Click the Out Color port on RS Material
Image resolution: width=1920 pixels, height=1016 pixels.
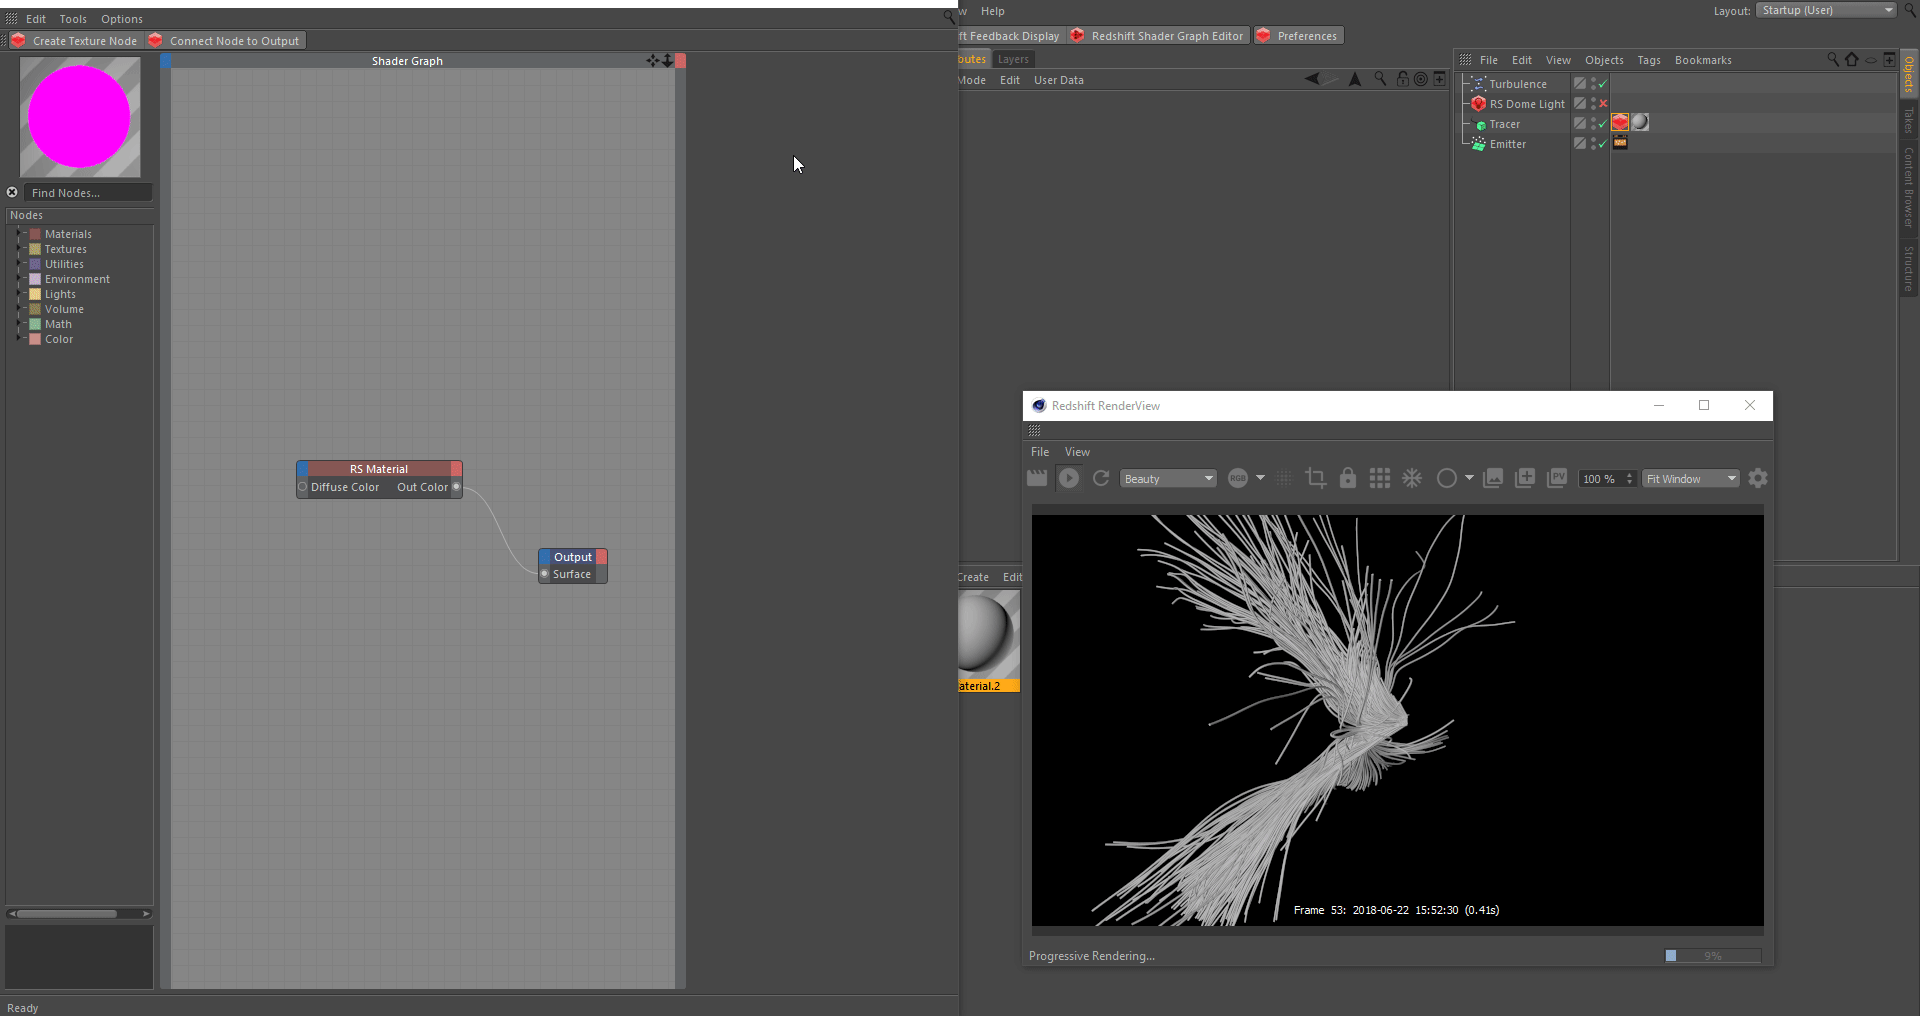point(456,487)
